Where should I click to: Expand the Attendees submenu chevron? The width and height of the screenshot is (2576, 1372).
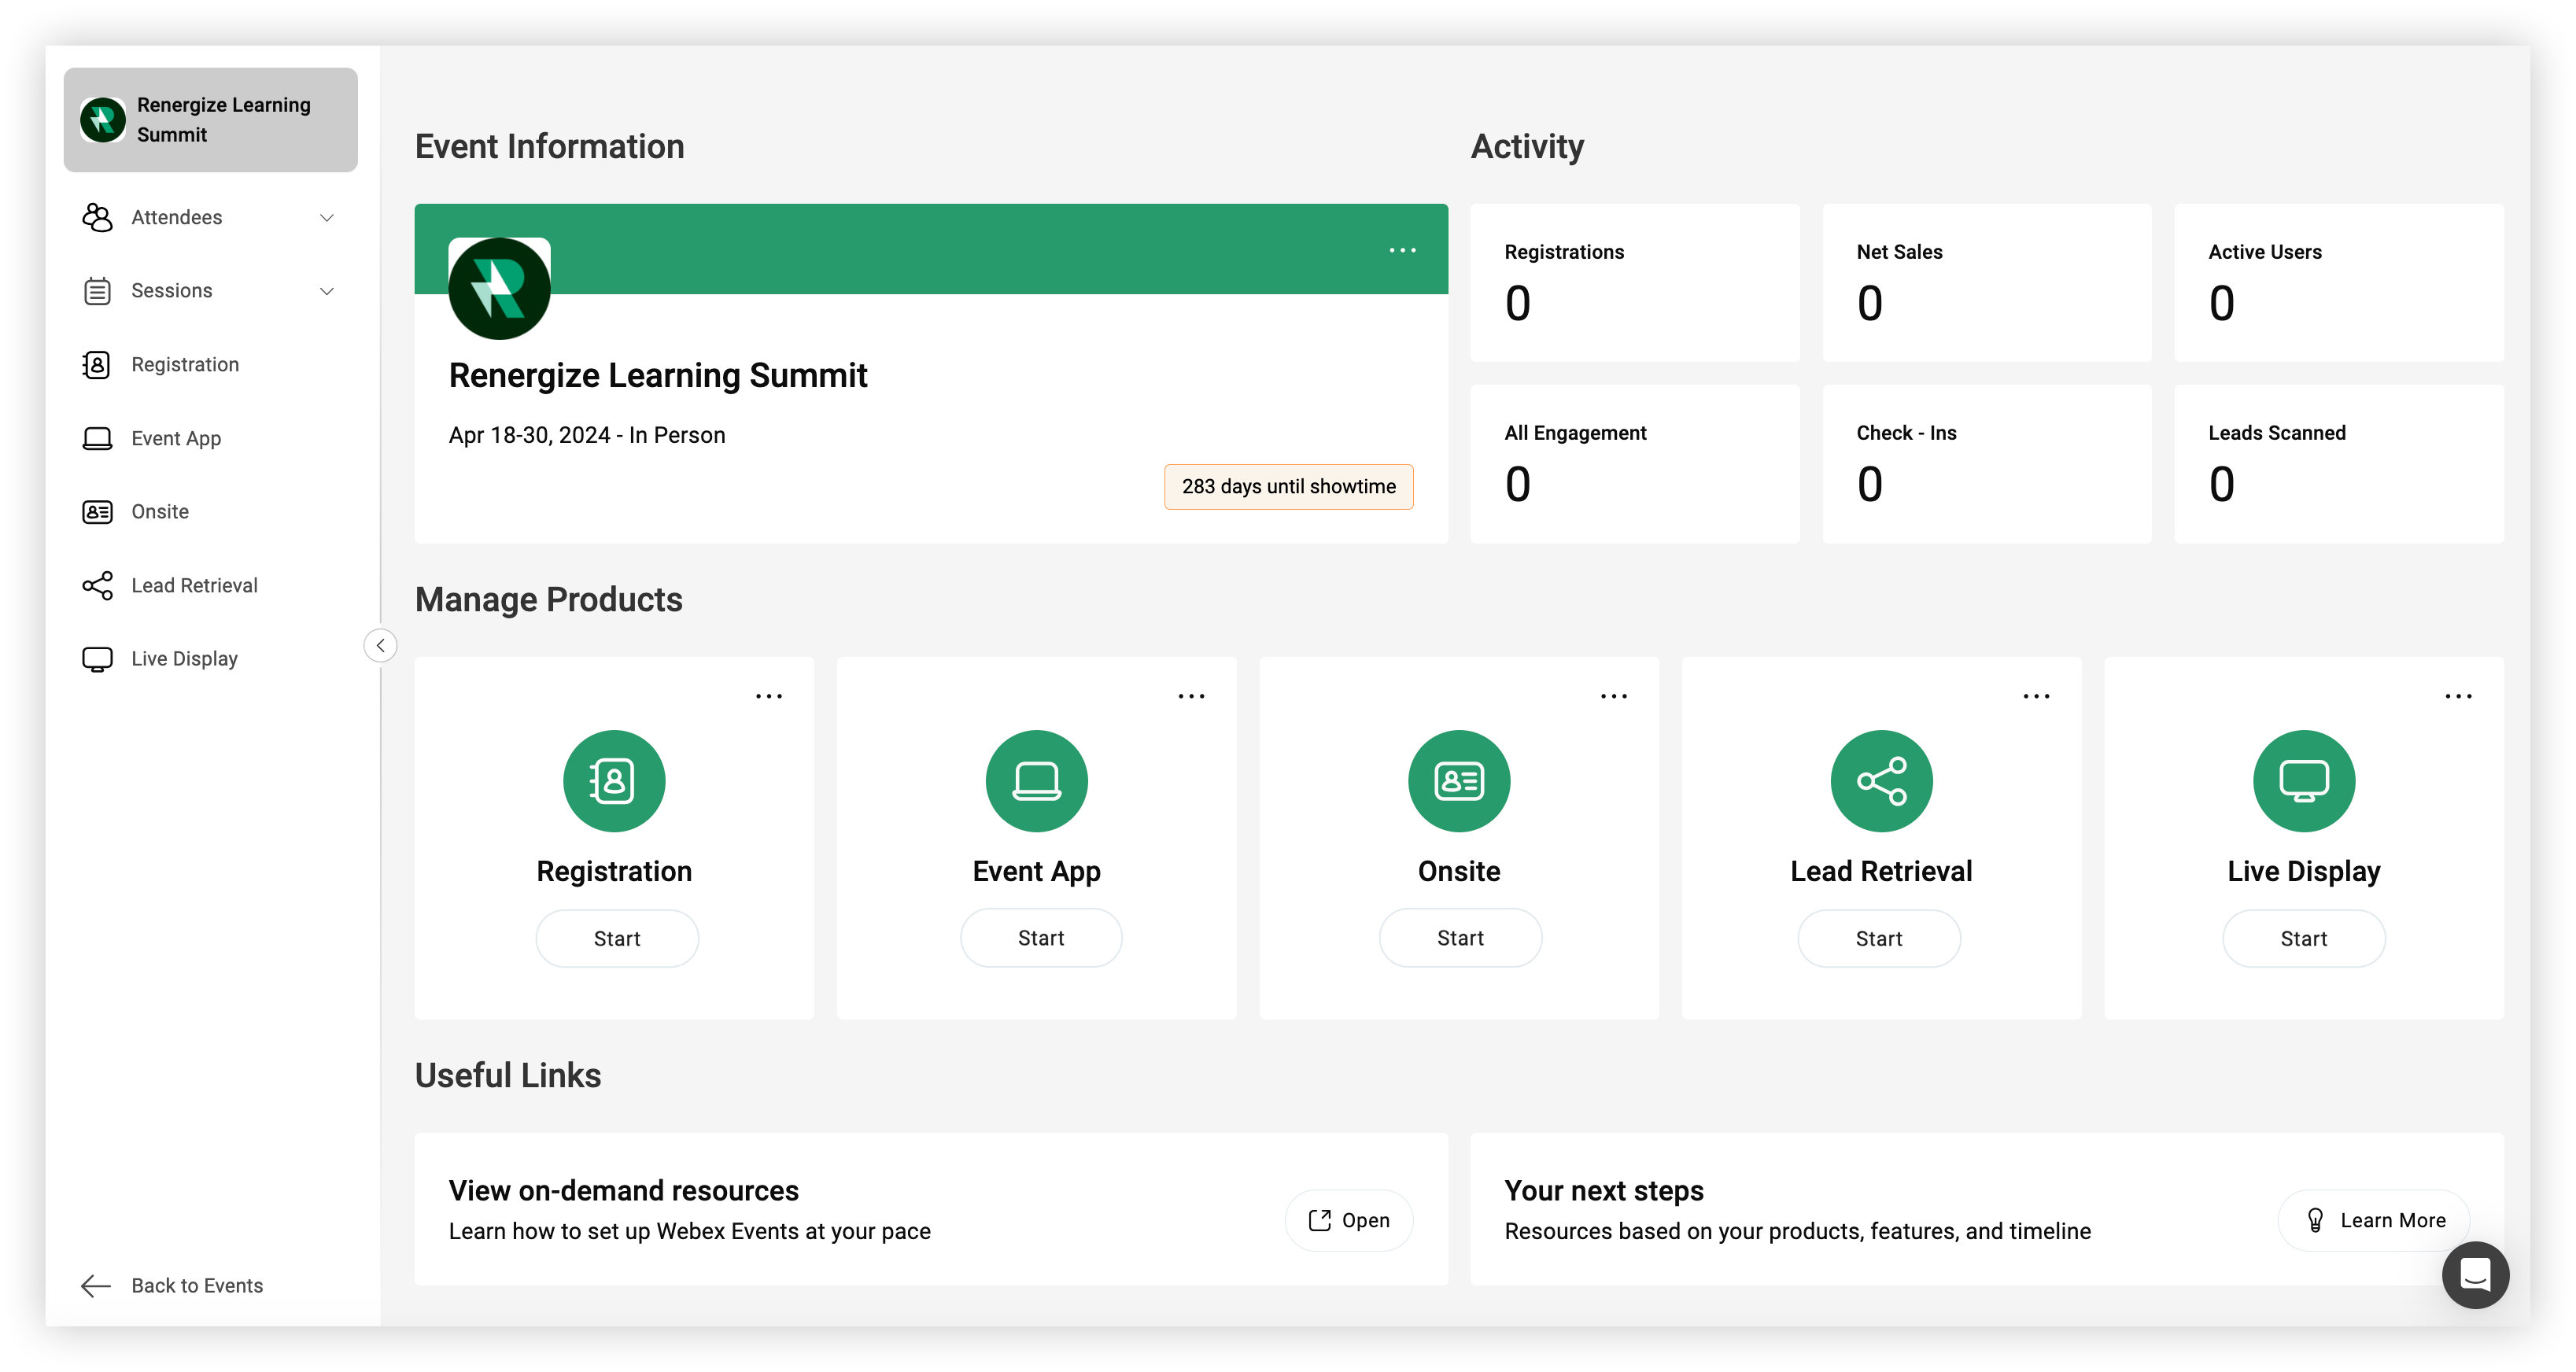pos(326,218)
